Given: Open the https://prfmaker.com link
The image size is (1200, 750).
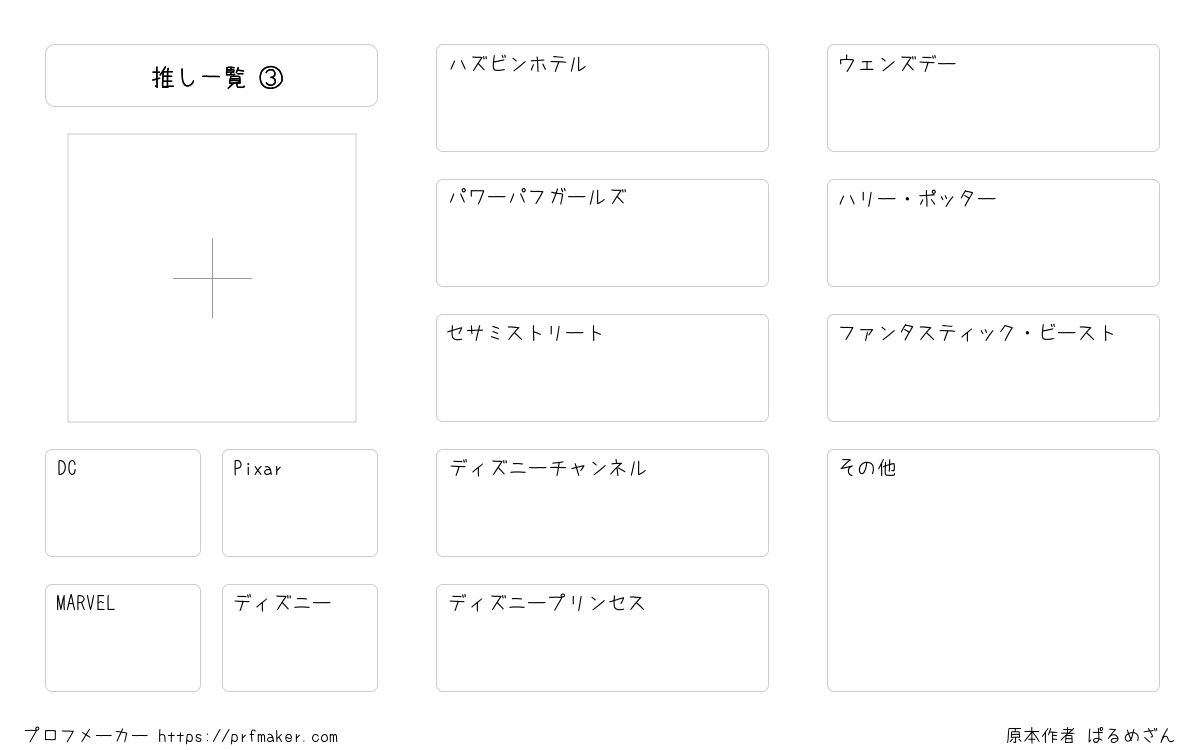Looking at the screenshot, I should [248, 737].
